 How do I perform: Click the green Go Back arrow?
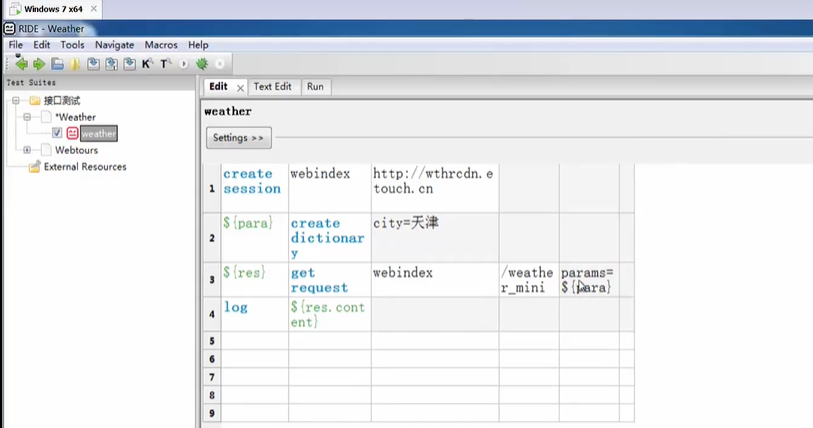pyautogui.click(x=21, y=64)
